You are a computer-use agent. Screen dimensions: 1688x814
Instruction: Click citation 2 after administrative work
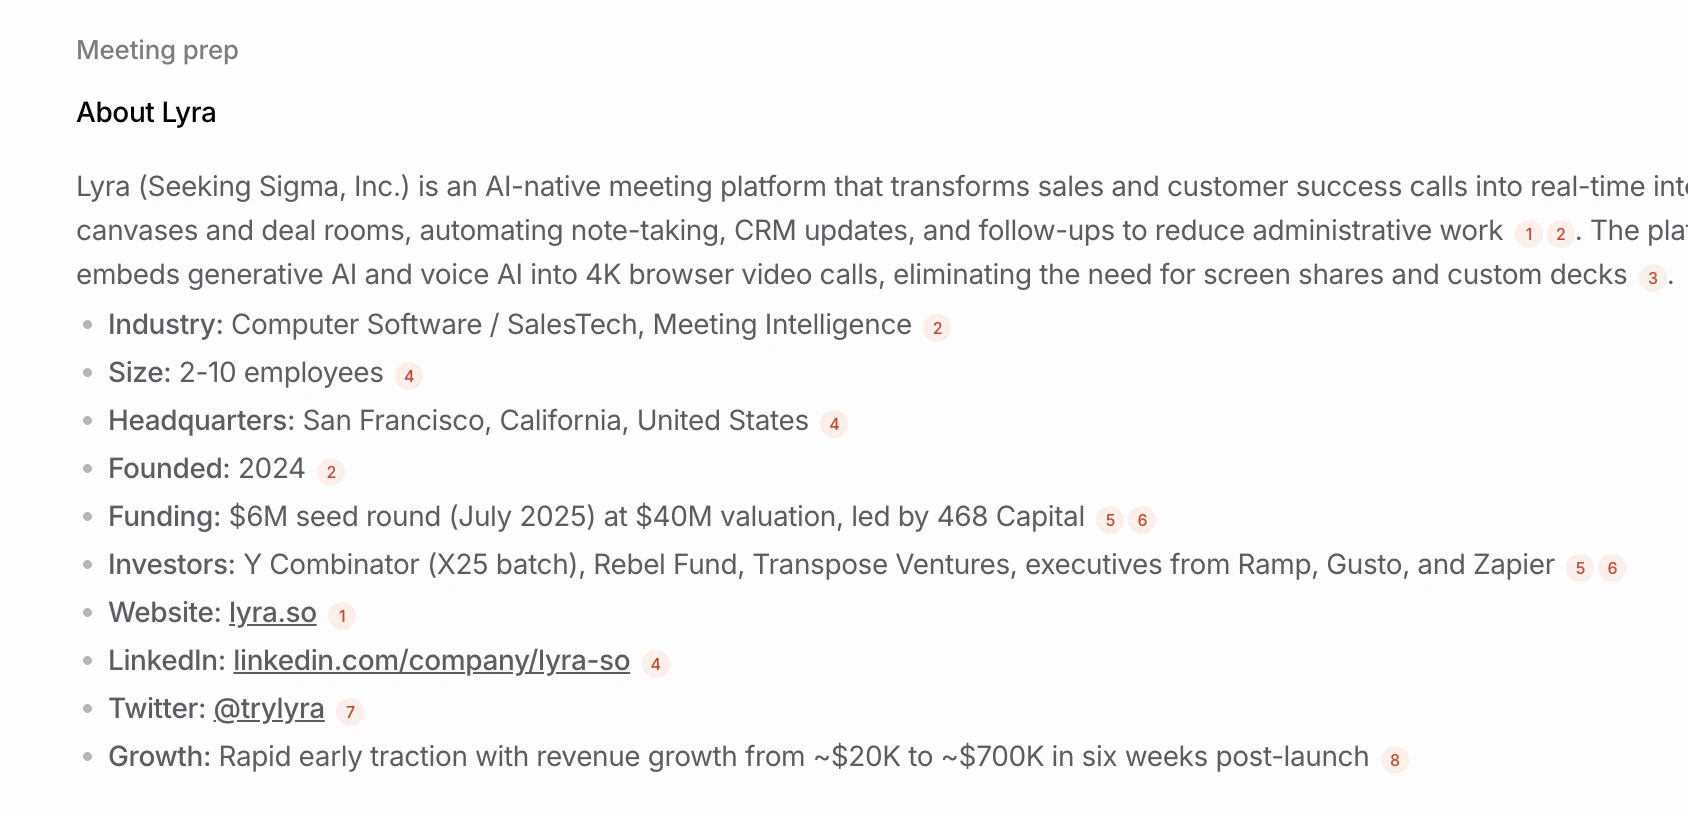click(1561, 234)
